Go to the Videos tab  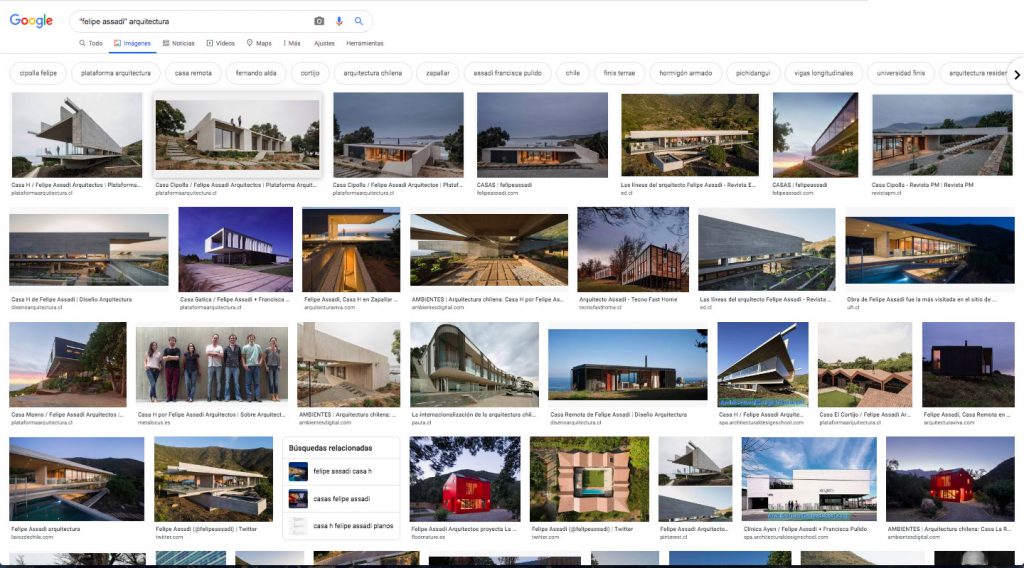[221, 43]
